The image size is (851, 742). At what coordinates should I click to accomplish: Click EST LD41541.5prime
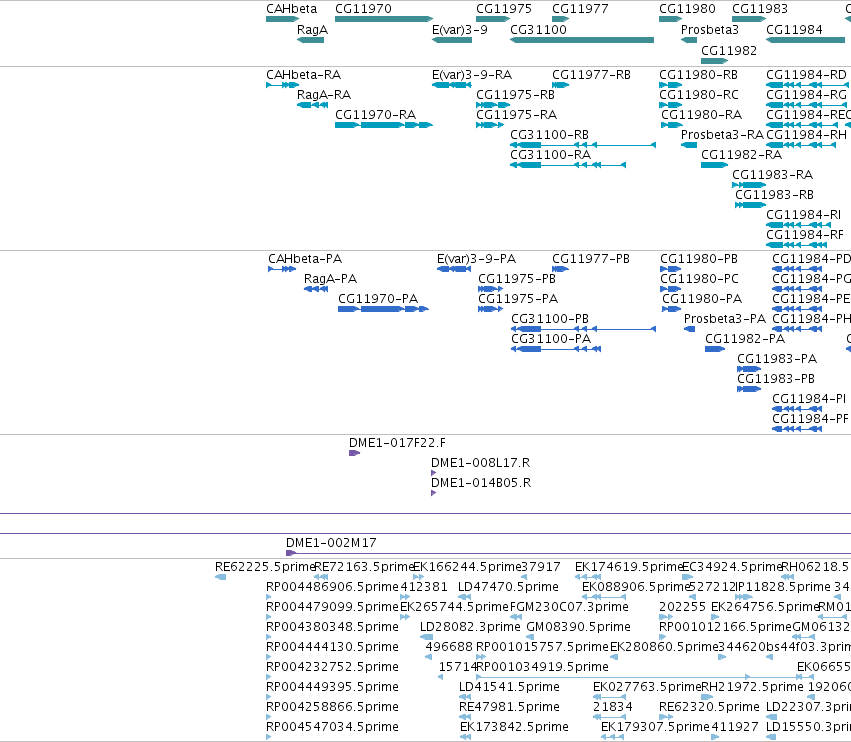(x=509, y=687)
